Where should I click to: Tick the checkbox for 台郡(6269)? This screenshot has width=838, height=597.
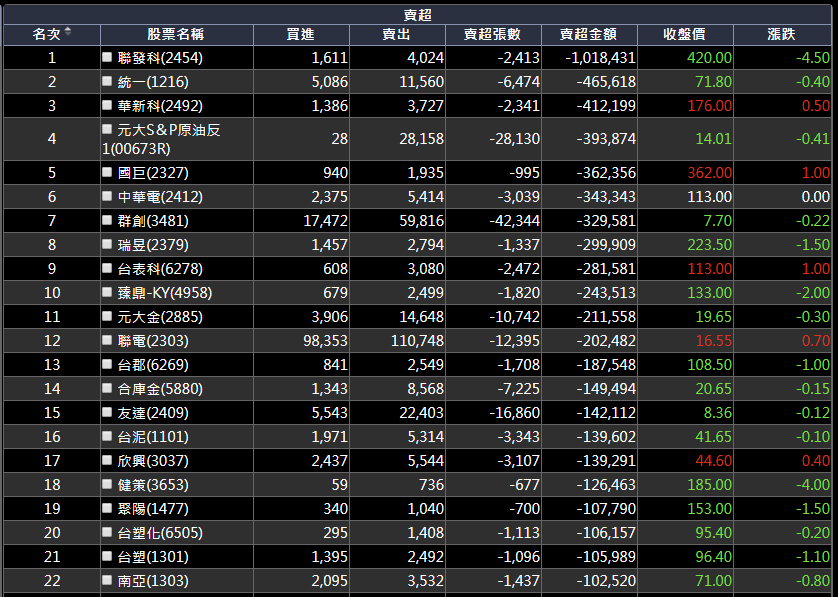pyautogui.click(x=107, y=364)
